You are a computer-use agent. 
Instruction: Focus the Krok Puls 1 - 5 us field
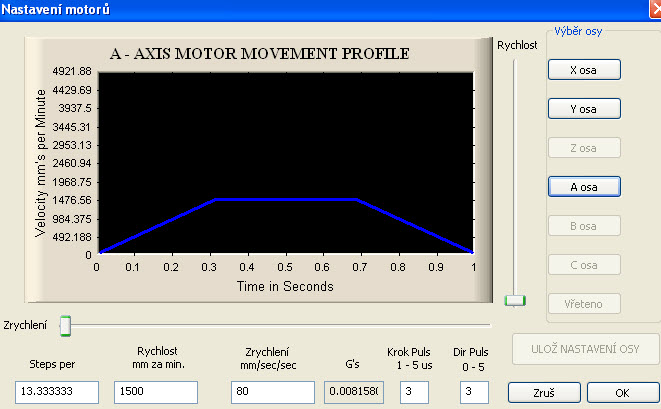pos(414,392)
